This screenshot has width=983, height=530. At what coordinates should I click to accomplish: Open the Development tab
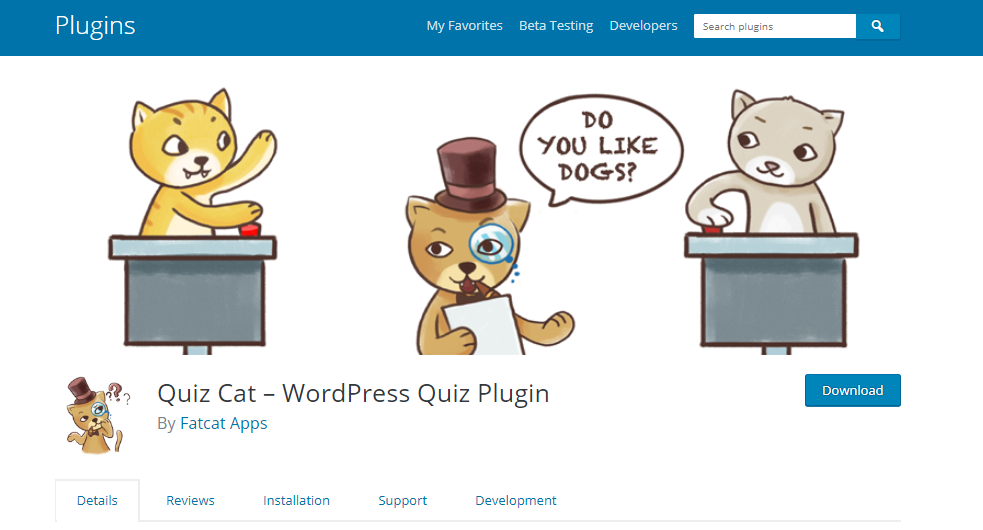[515, 501]
